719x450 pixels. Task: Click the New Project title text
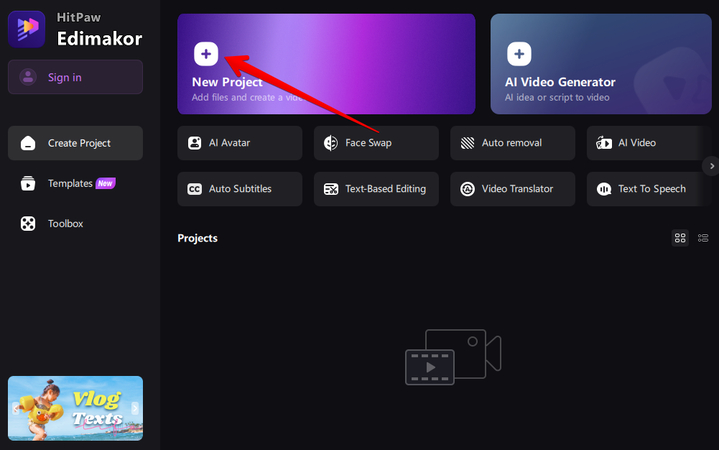click(x=227, y=82)
